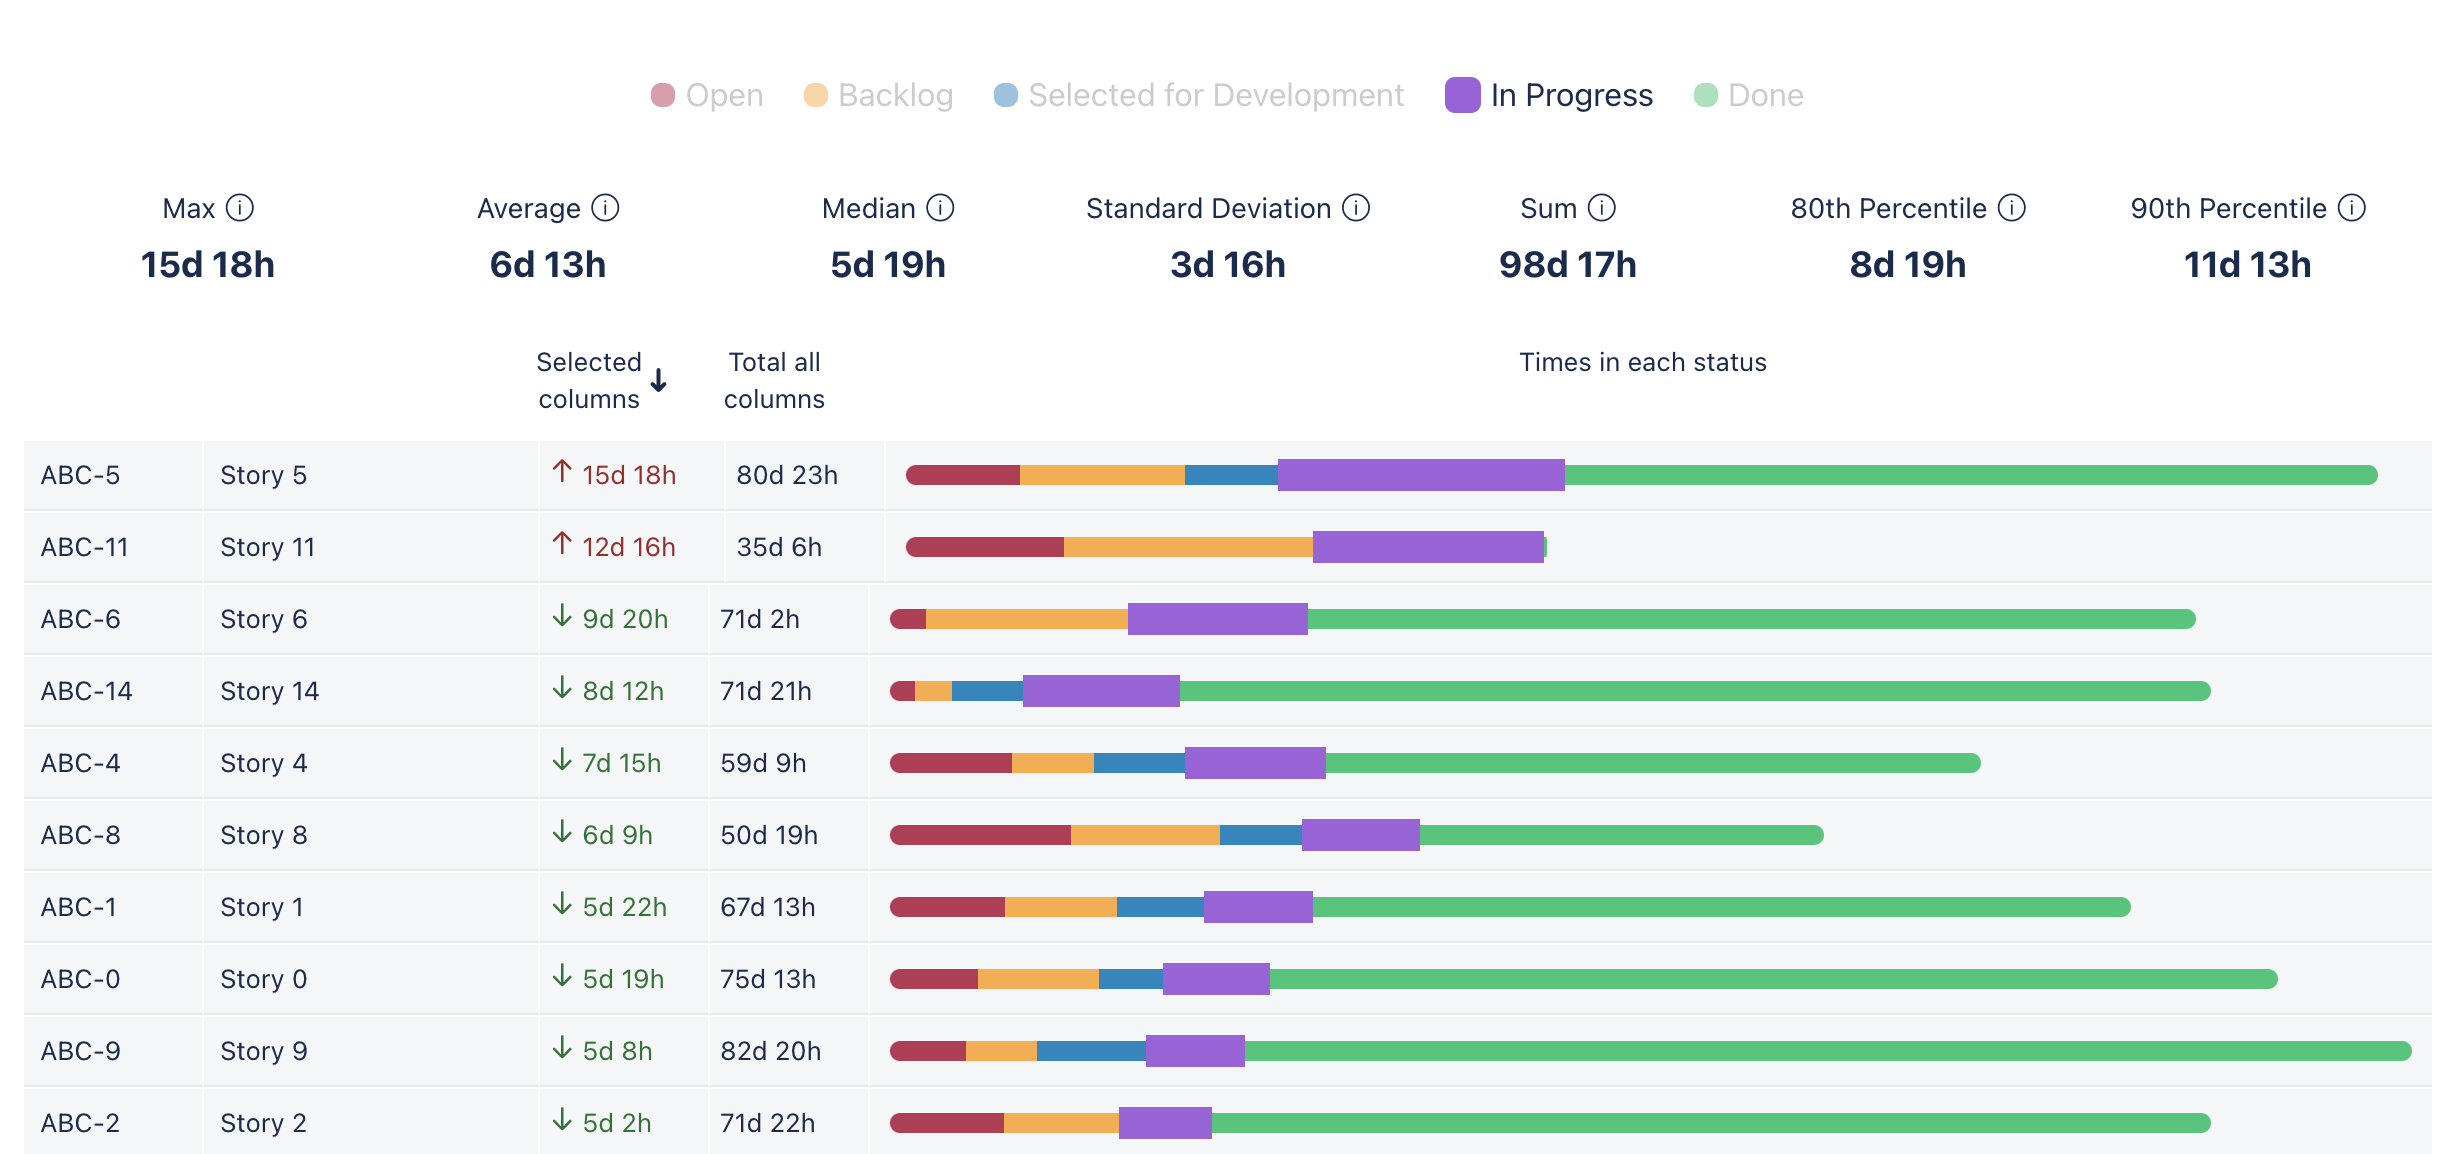Click the green down arrow for ABC-9

562,1048
